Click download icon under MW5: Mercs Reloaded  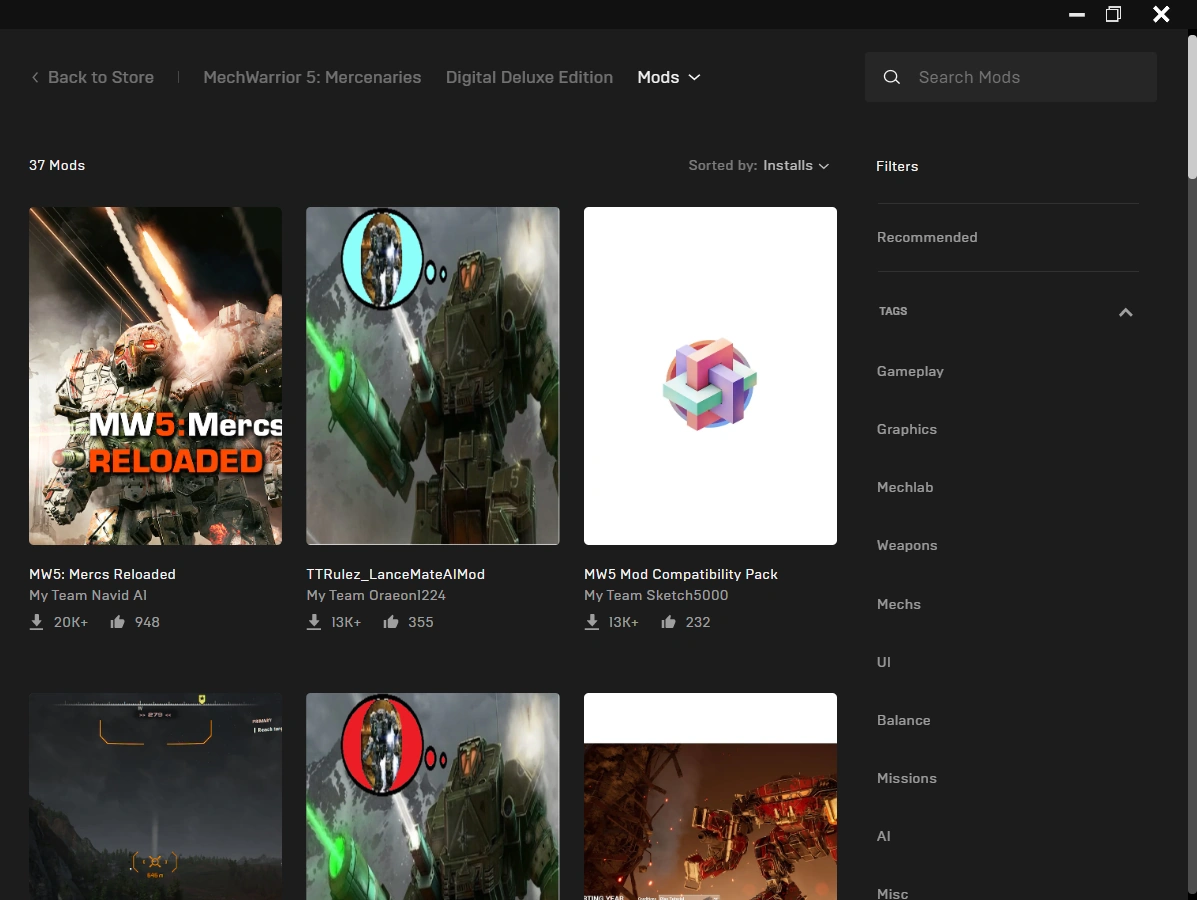coord(36,622)
